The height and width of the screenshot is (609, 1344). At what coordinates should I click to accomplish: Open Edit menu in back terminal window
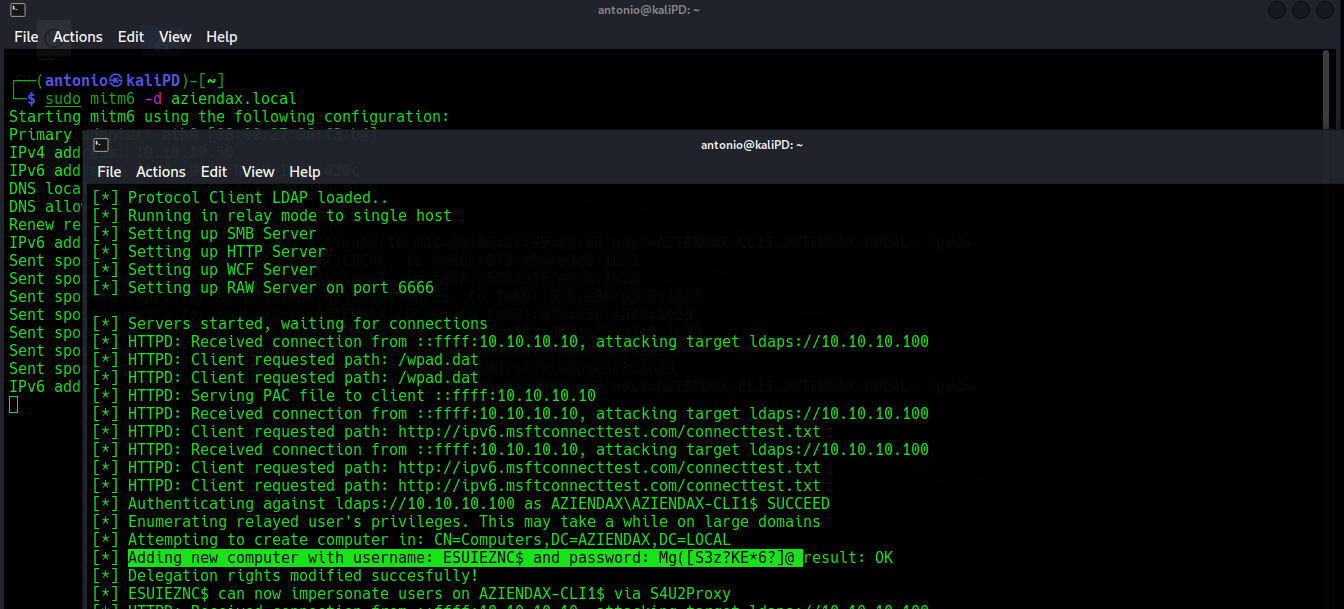131,37
